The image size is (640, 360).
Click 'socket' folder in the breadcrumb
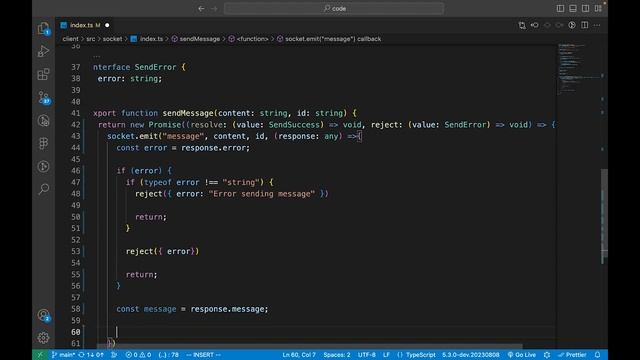(112, 39)
